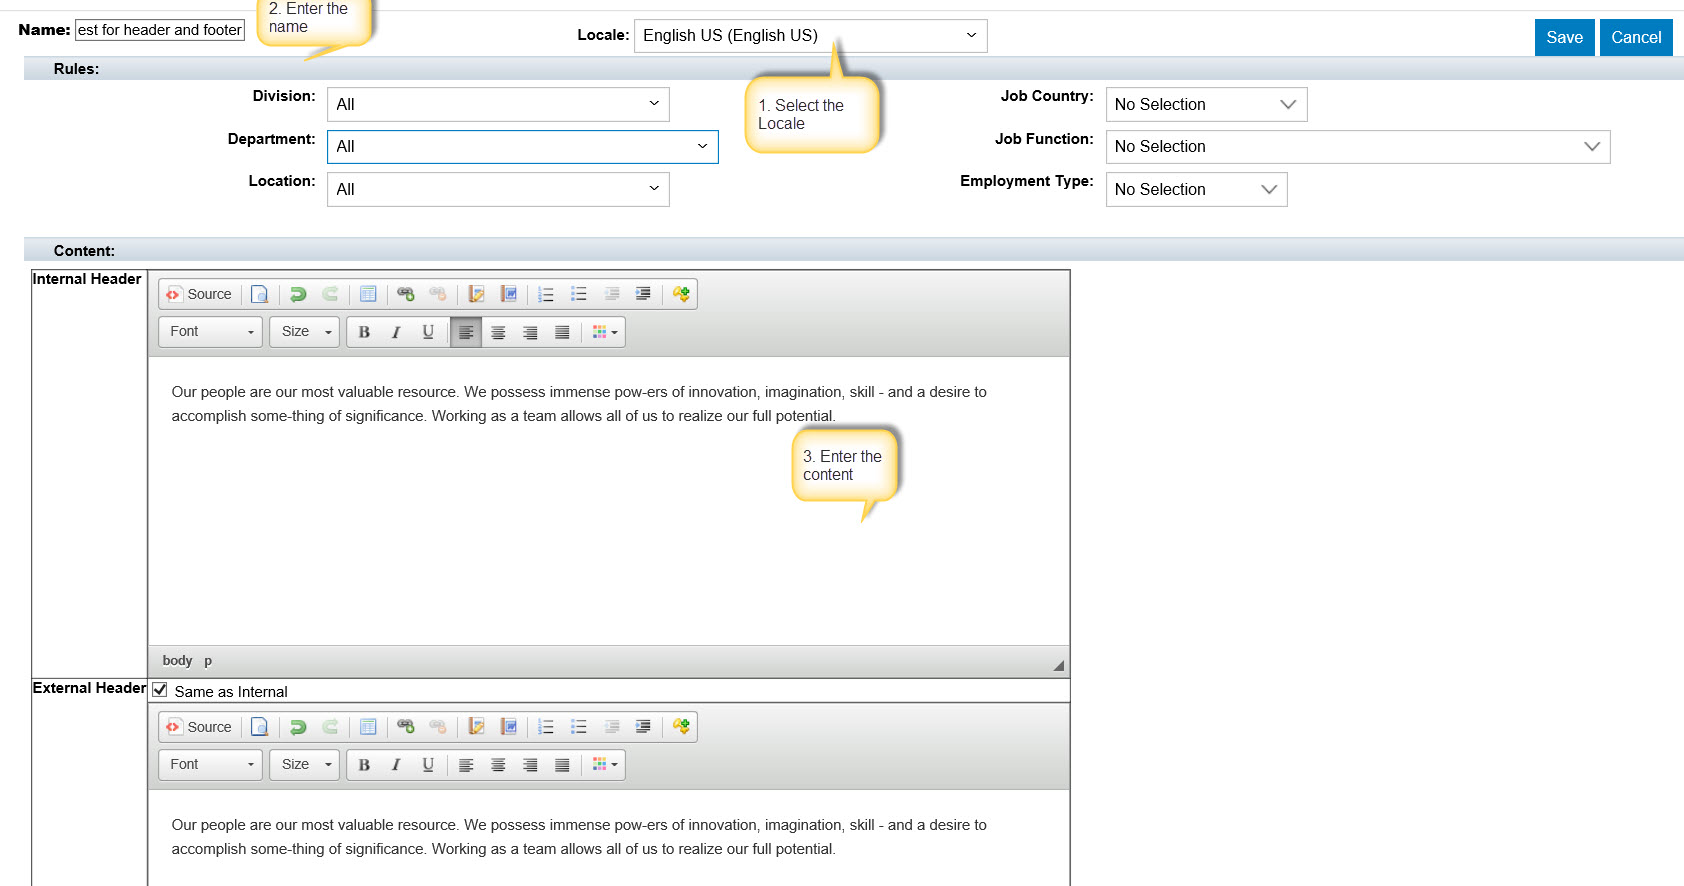Click Preview icon in External Header toolbar

click(259, 727)
